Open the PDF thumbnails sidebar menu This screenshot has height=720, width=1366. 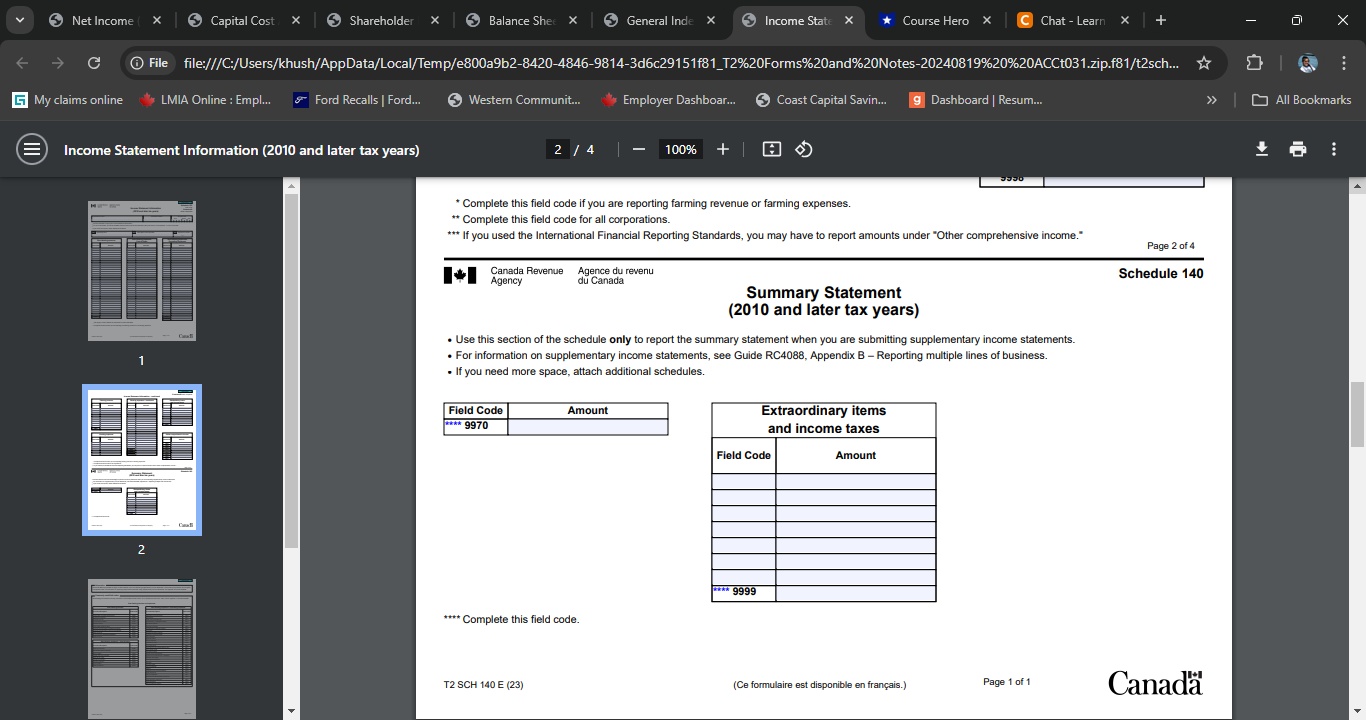[32, 149]
